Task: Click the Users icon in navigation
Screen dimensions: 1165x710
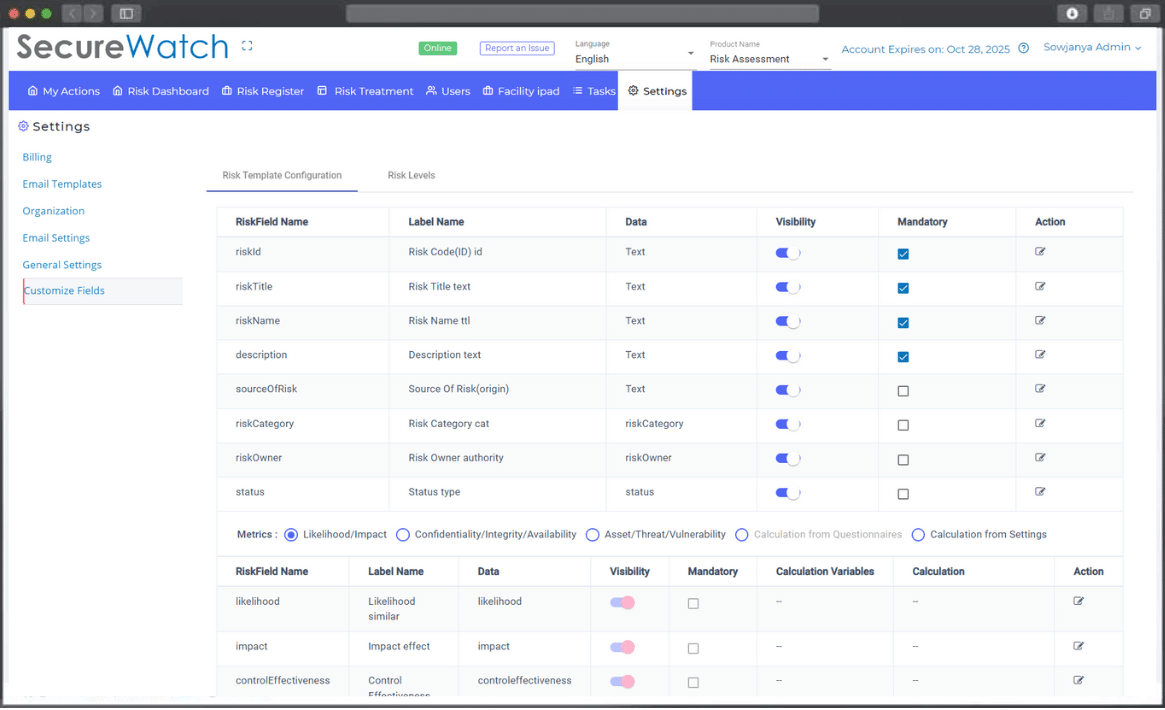Action: (x=429, y=91)
